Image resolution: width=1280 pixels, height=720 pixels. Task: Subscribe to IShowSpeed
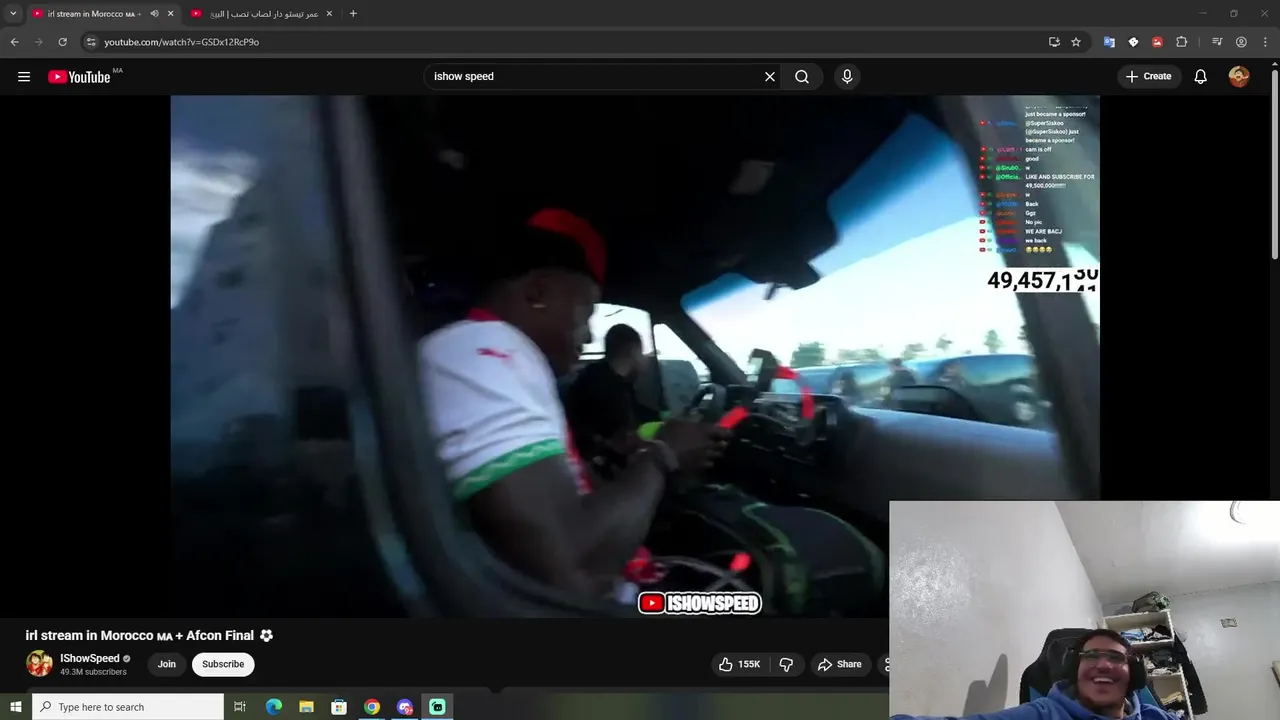(223, 664)
